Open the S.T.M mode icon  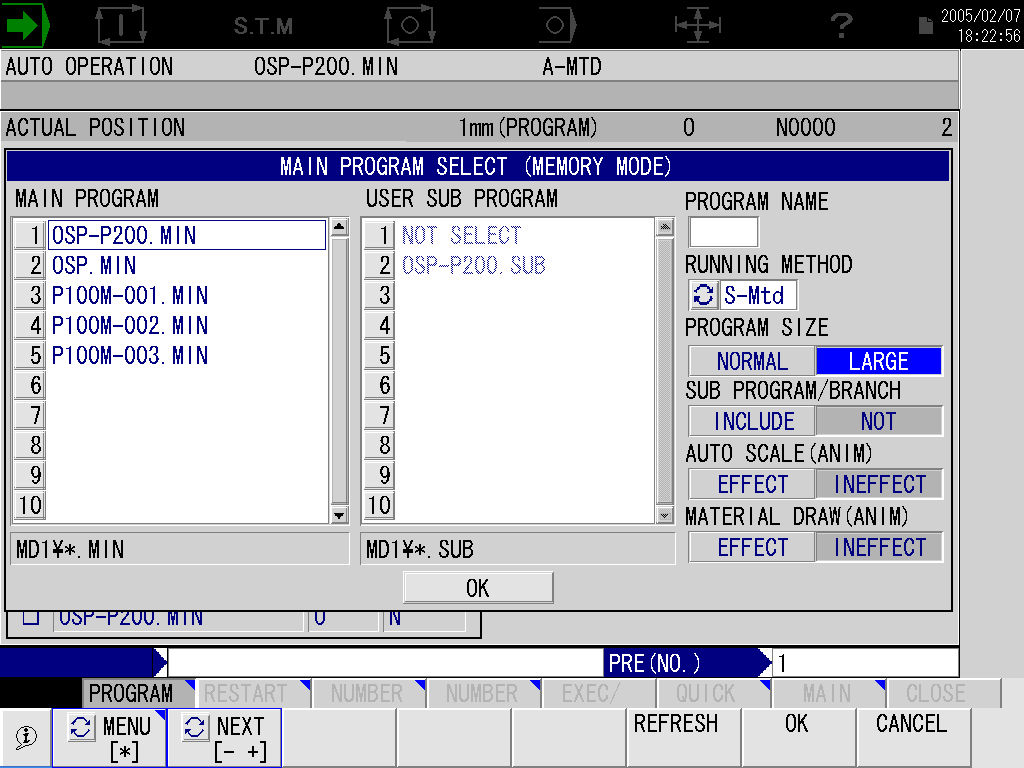tap(263, 26)
